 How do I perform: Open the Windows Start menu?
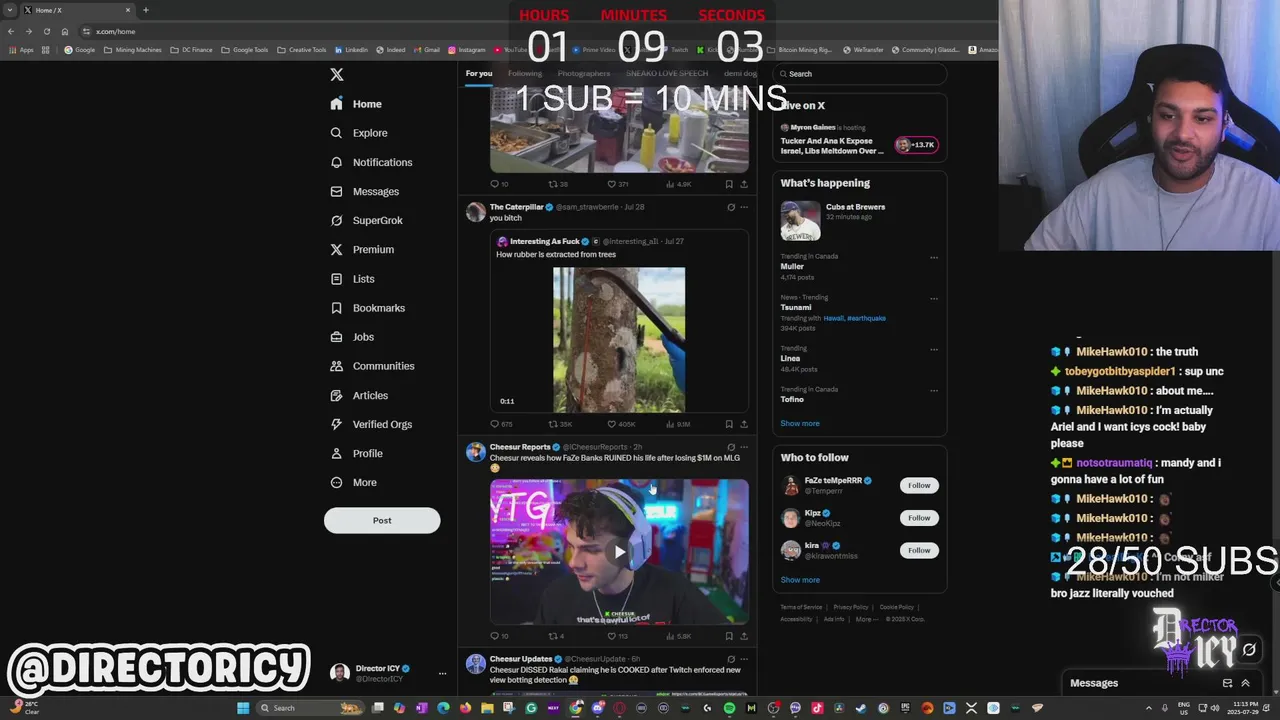click(x=243, y=708)
